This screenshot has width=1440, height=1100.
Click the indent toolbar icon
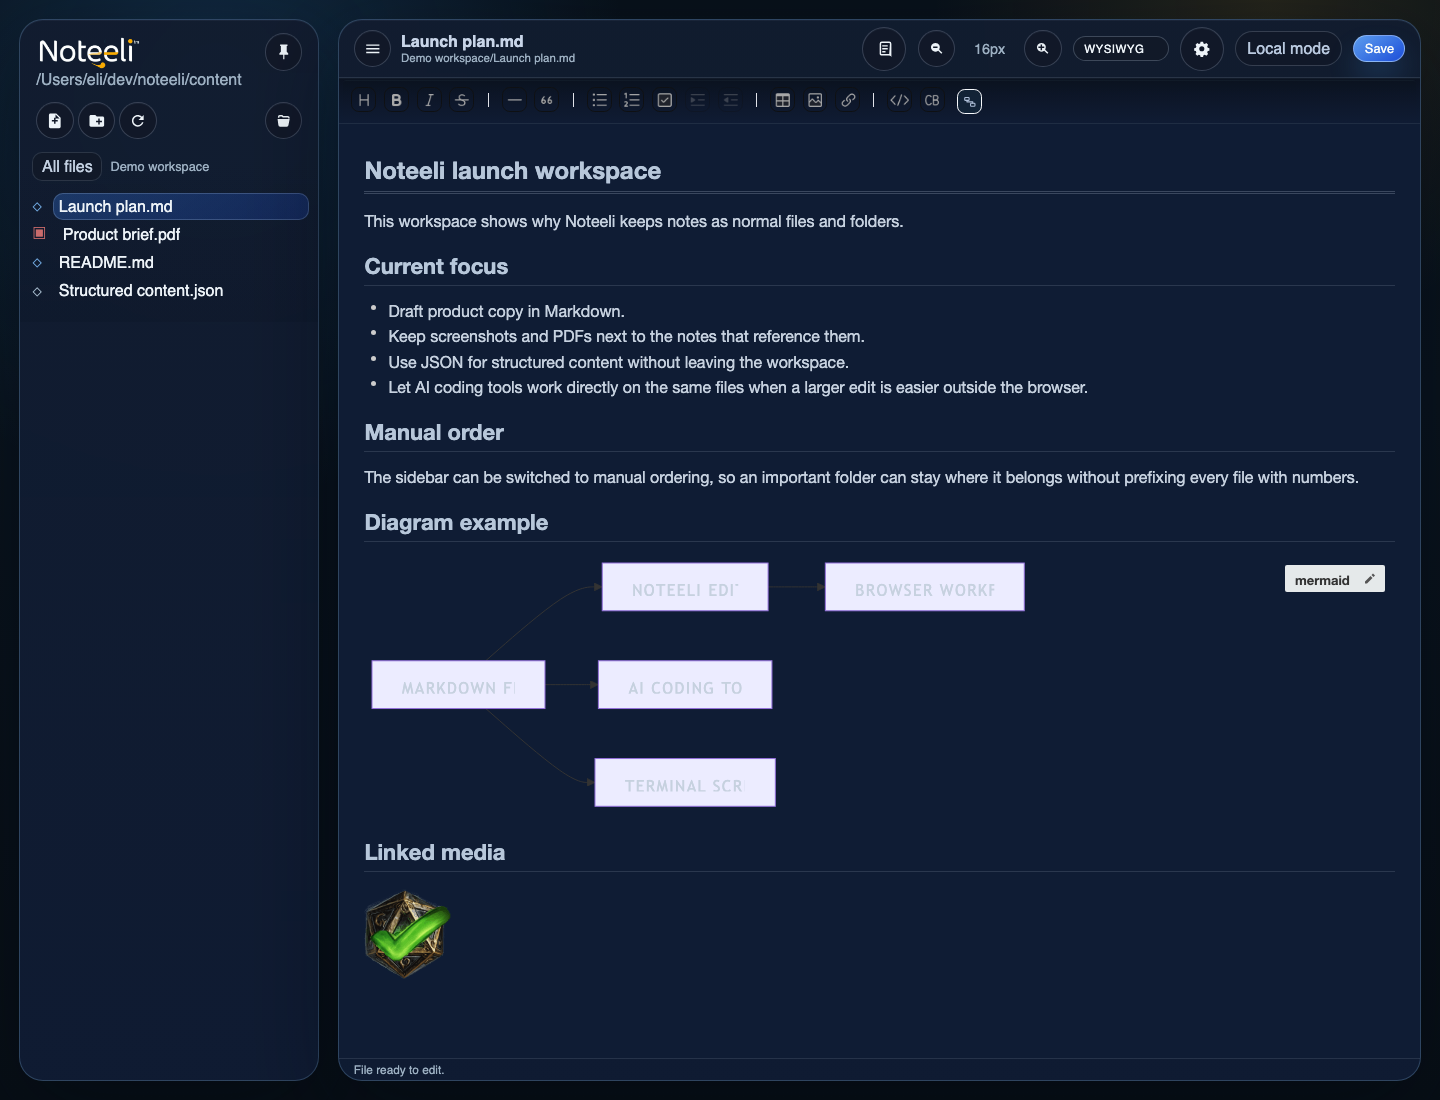[698, 100]
